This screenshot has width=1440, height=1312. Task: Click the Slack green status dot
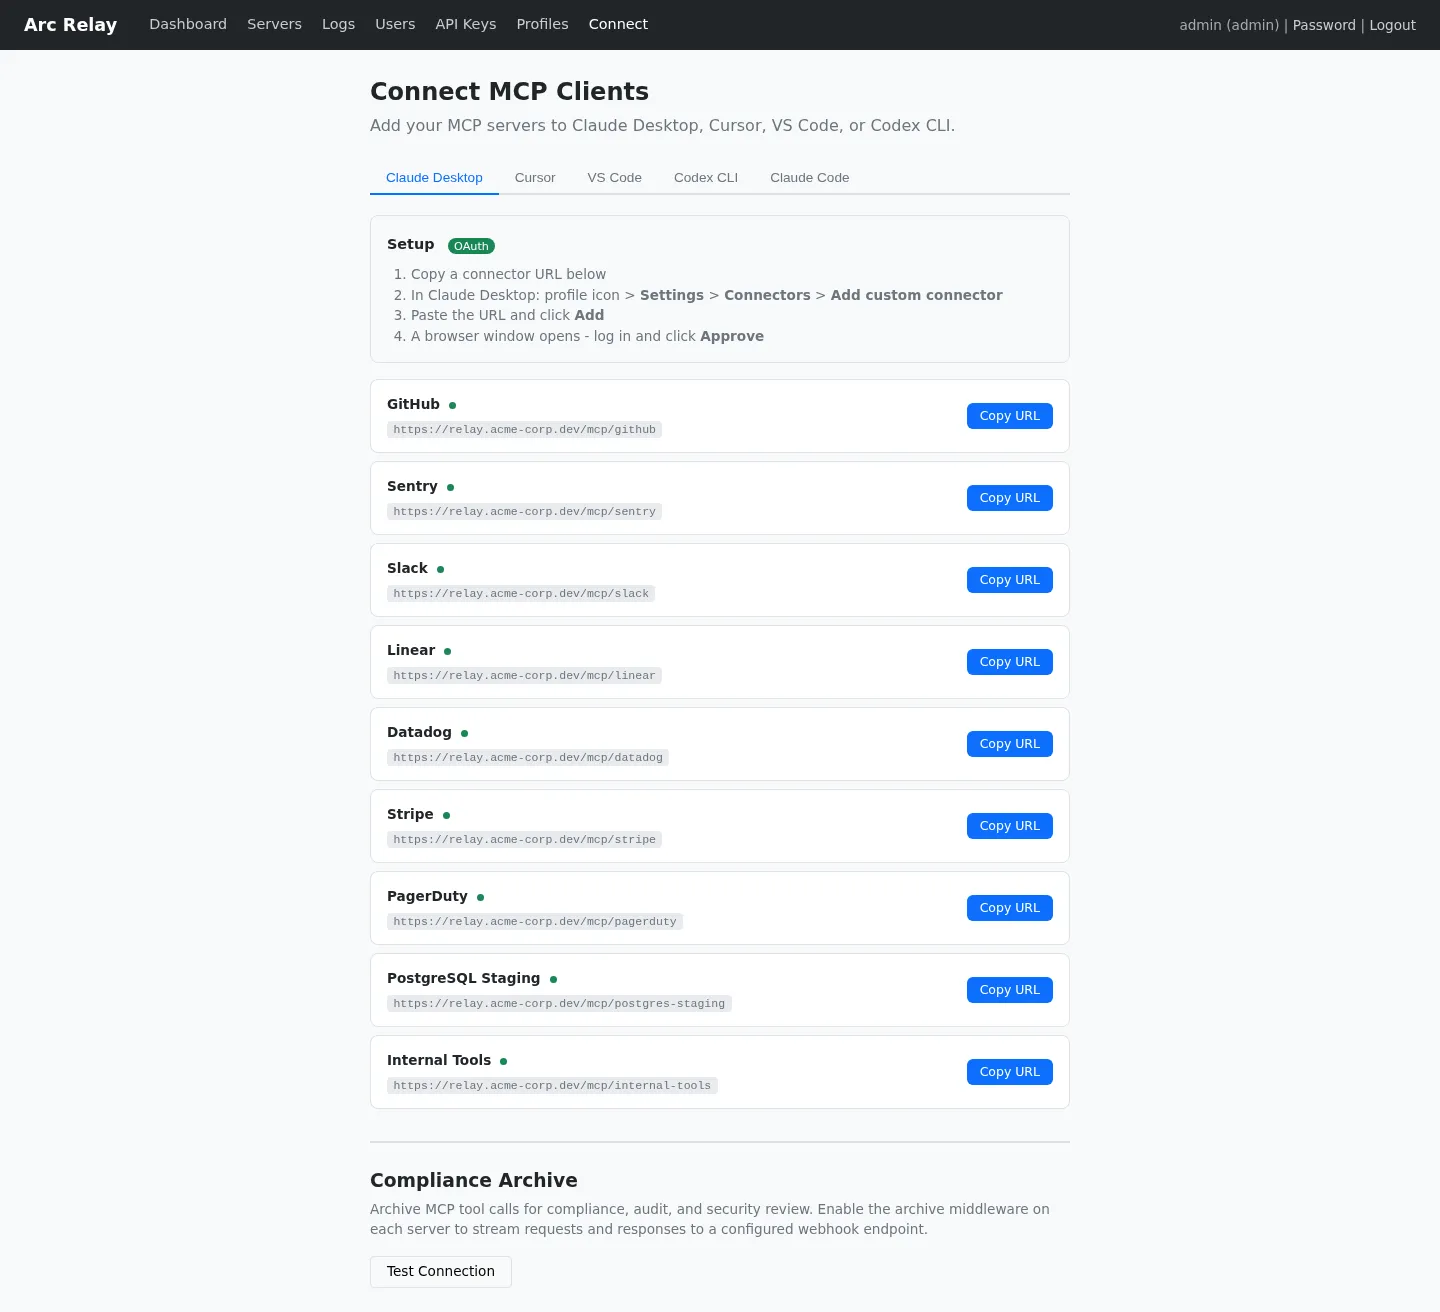point(440,569)
